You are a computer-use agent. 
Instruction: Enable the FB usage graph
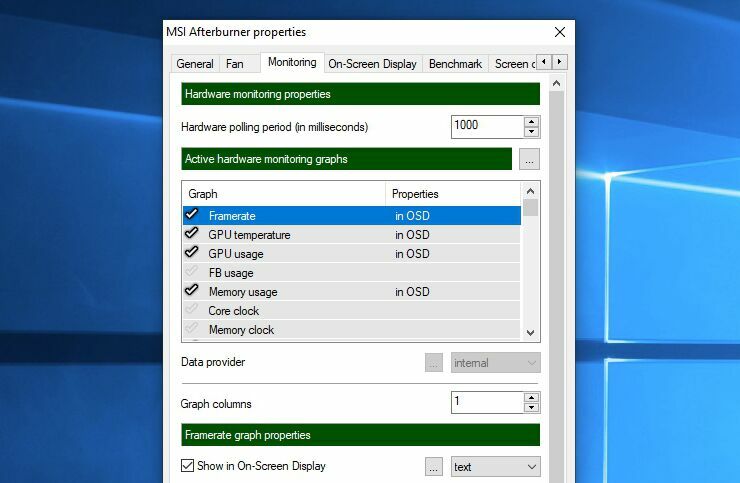(x=192, y=271)
